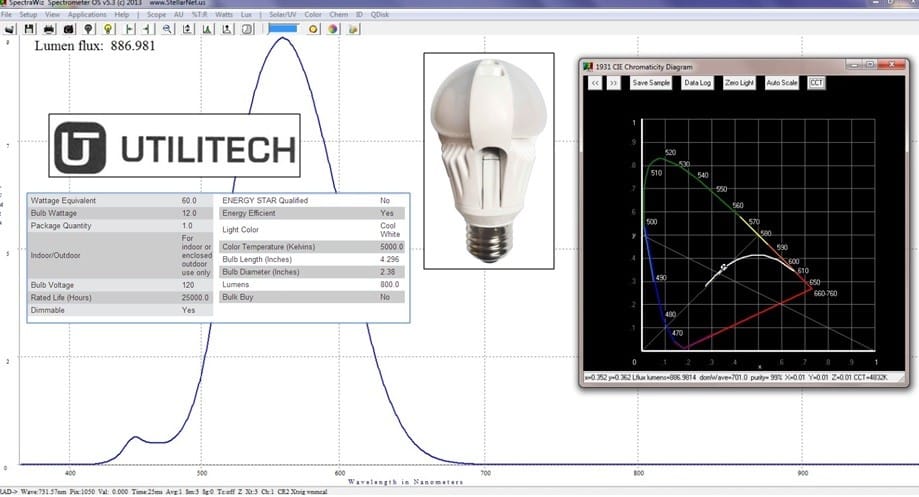The height and width of the screenshot is (497, 919).
Task: Click the 'Wattage Equivalent' table row
Action: coord(120,200)
